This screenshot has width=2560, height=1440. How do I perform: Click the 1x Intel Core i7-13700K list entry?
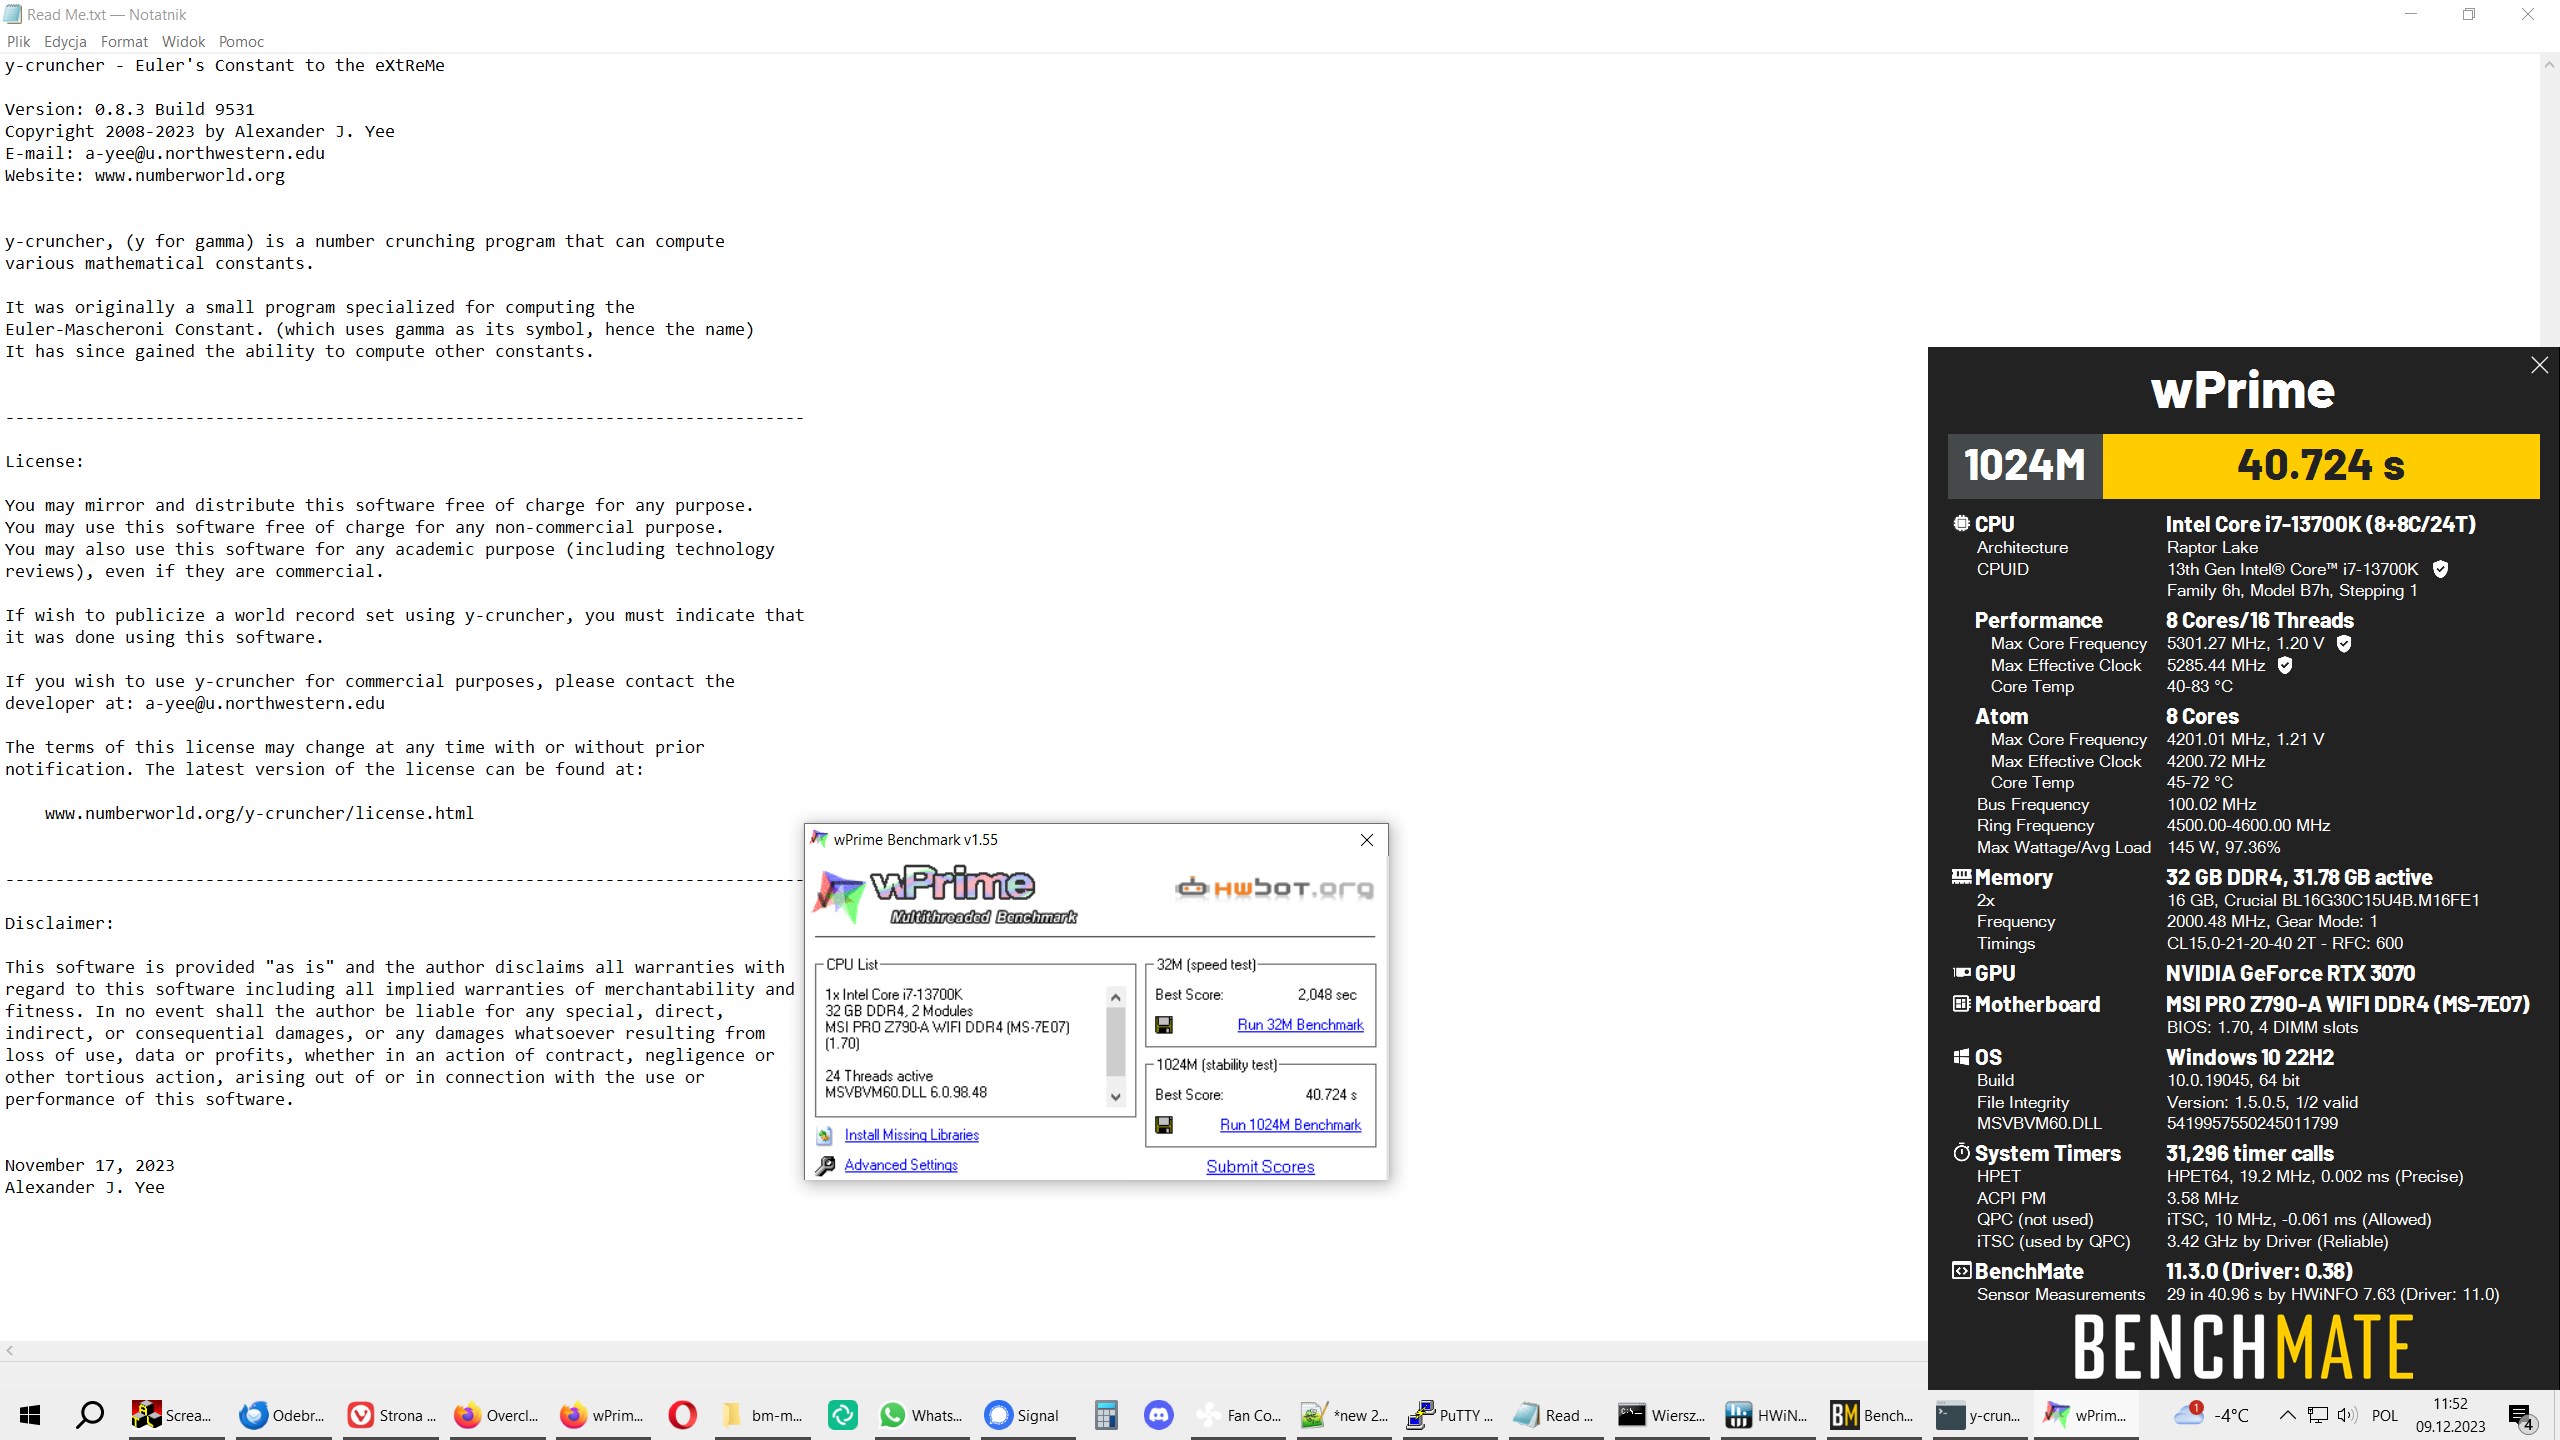893,994
